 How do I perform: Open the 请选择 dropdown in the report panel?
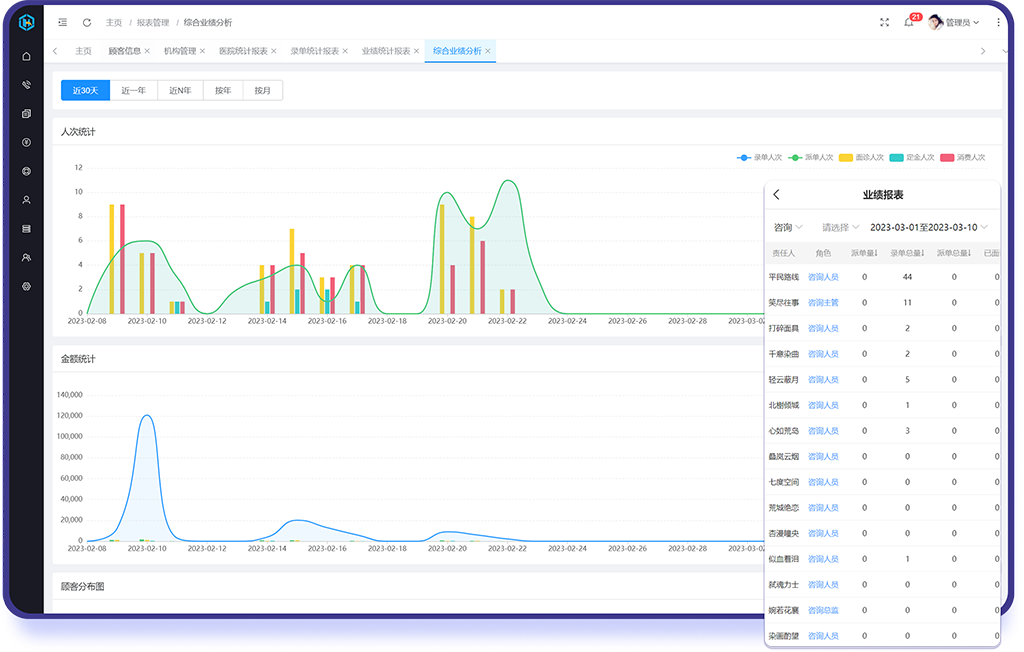(x=840, y=227)
